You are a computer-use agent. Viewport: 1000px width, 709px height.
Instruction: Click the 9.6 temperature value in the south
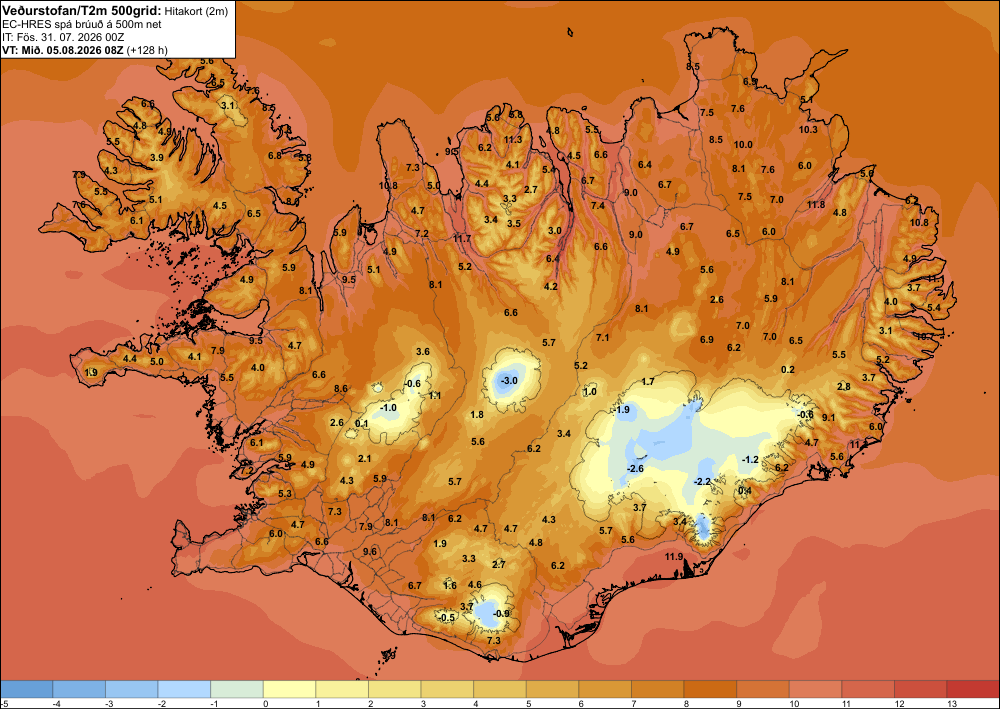(x=370, y=552)
